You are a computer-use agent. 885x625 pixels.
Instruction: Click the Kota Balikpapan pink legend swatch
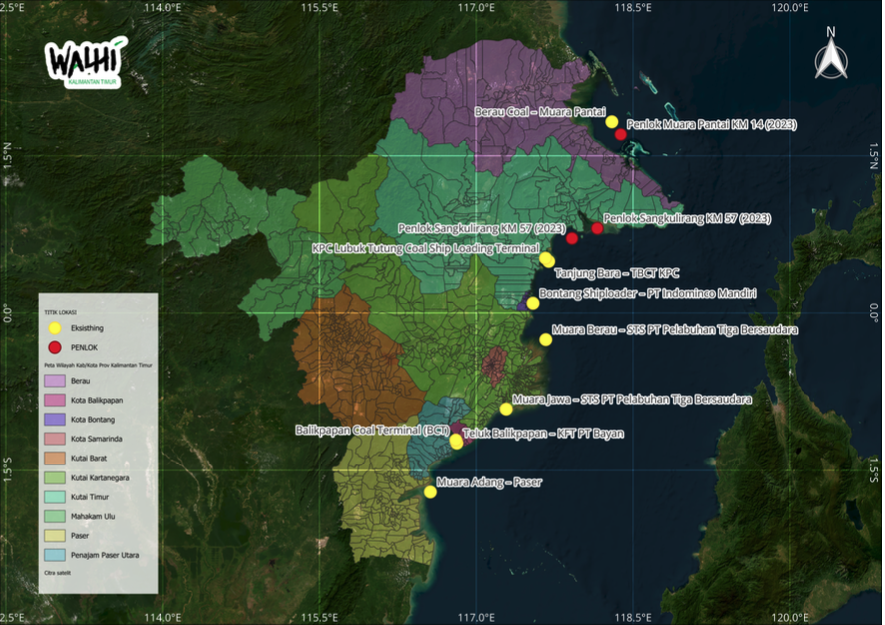click(55, 400)
